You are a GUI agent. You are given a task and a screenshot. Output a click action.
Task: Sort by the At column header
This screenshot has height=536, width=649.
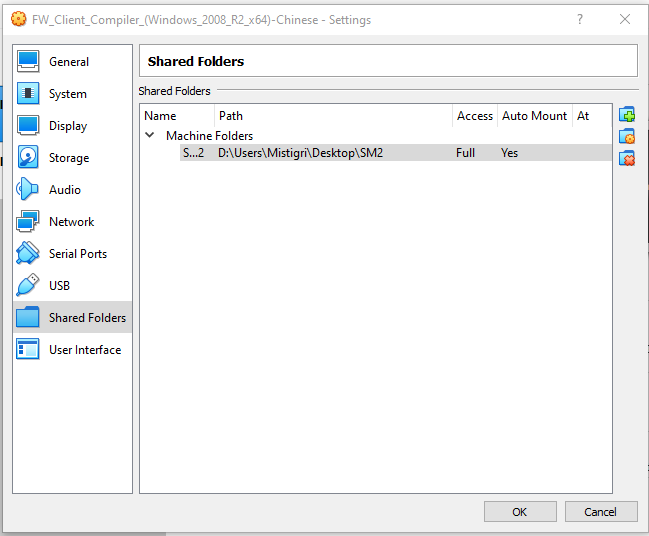592,115
